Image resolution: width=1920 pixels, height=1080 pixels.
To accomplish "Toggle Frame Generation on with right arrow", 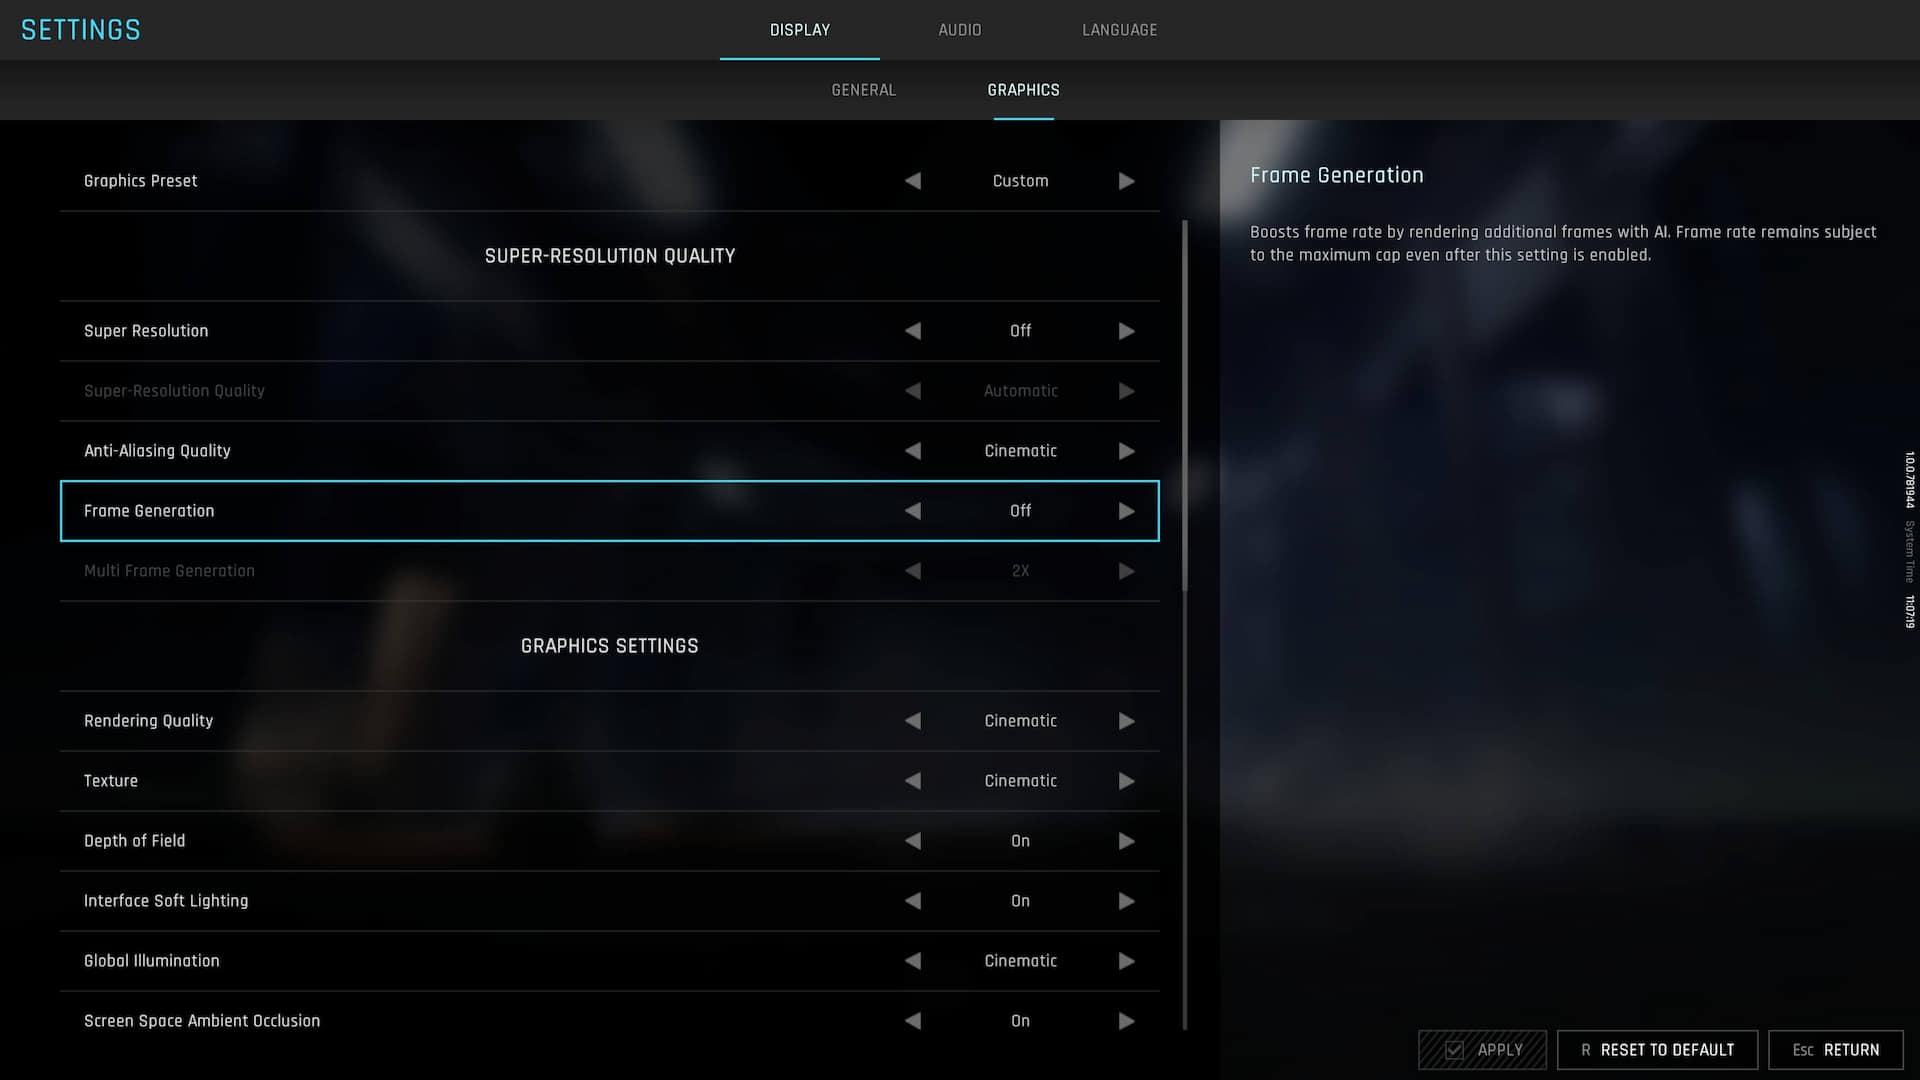I will pos(1126,511).
